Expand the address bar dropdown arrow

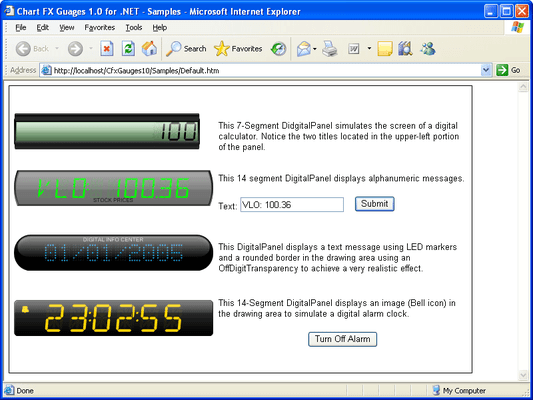[486, 70]
